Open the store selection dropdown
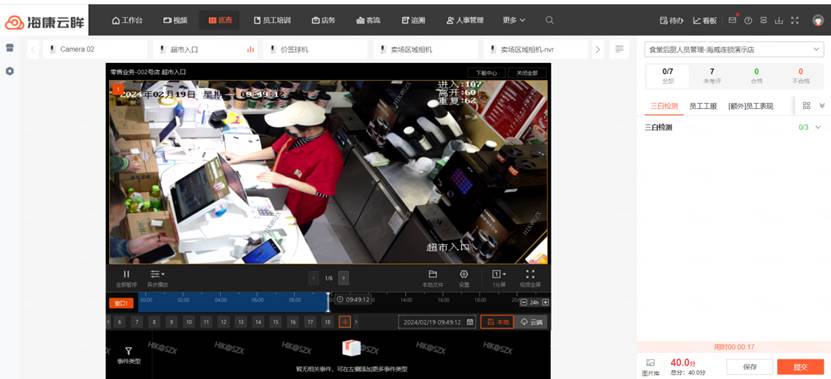 [733, 49]
